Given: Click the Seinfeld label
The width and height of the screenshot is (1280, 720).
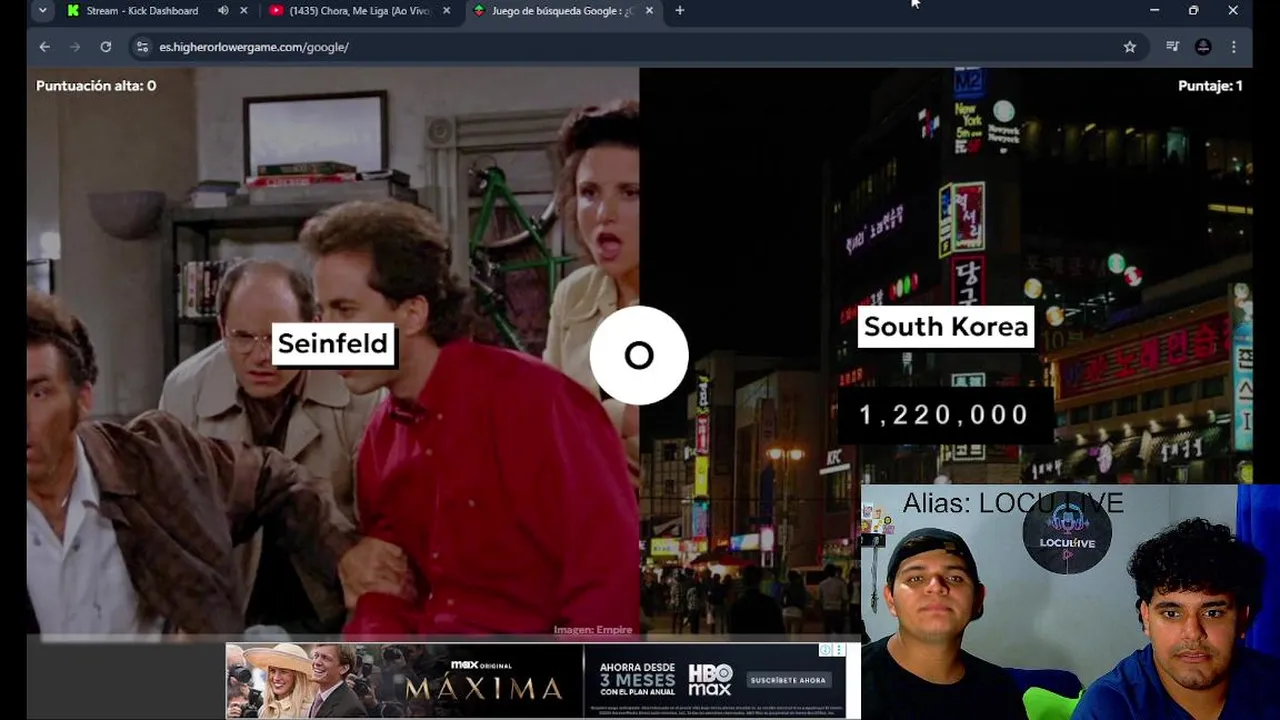Looking at the screenshot, I should coord(333,344).
